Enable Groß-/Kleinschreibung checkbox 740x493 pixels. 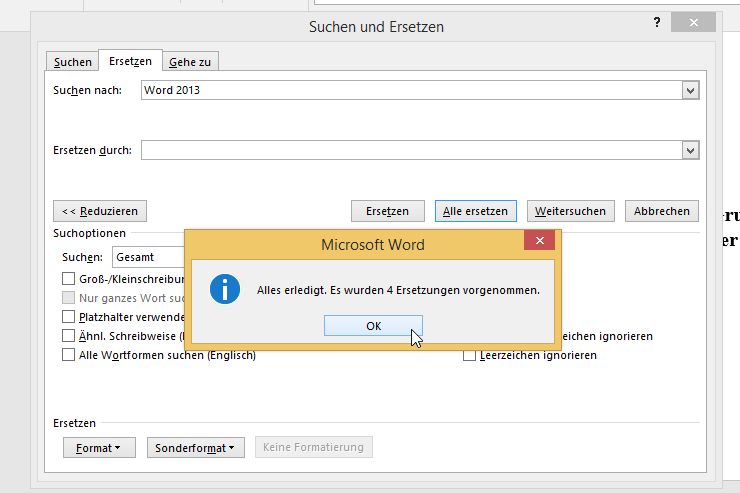pos(68,279)
